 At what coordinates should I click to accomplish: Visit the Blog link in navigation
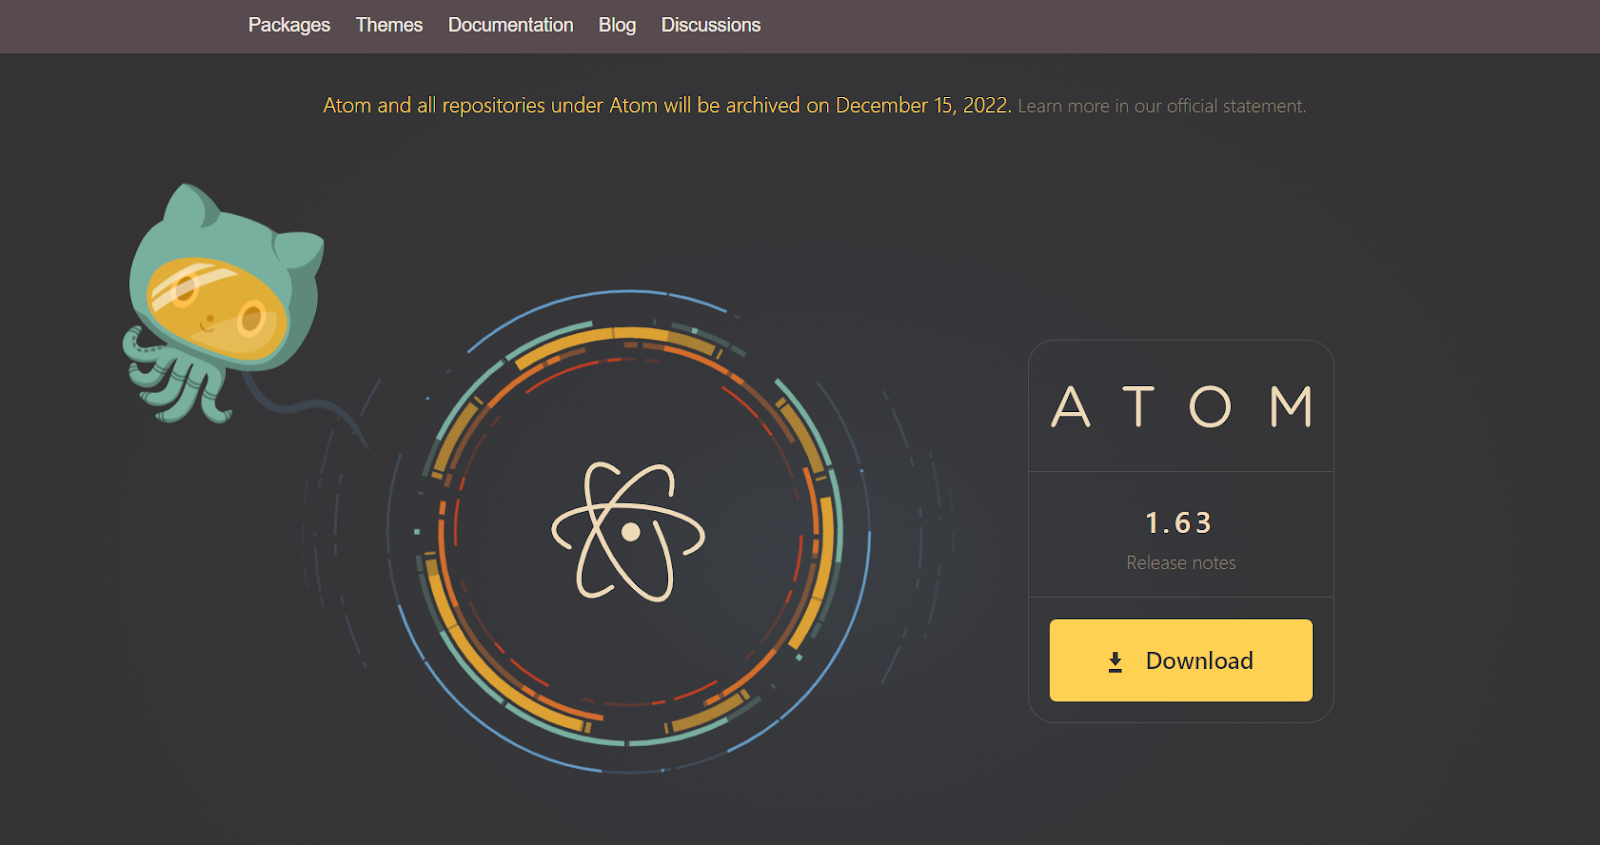coord(617,25)
